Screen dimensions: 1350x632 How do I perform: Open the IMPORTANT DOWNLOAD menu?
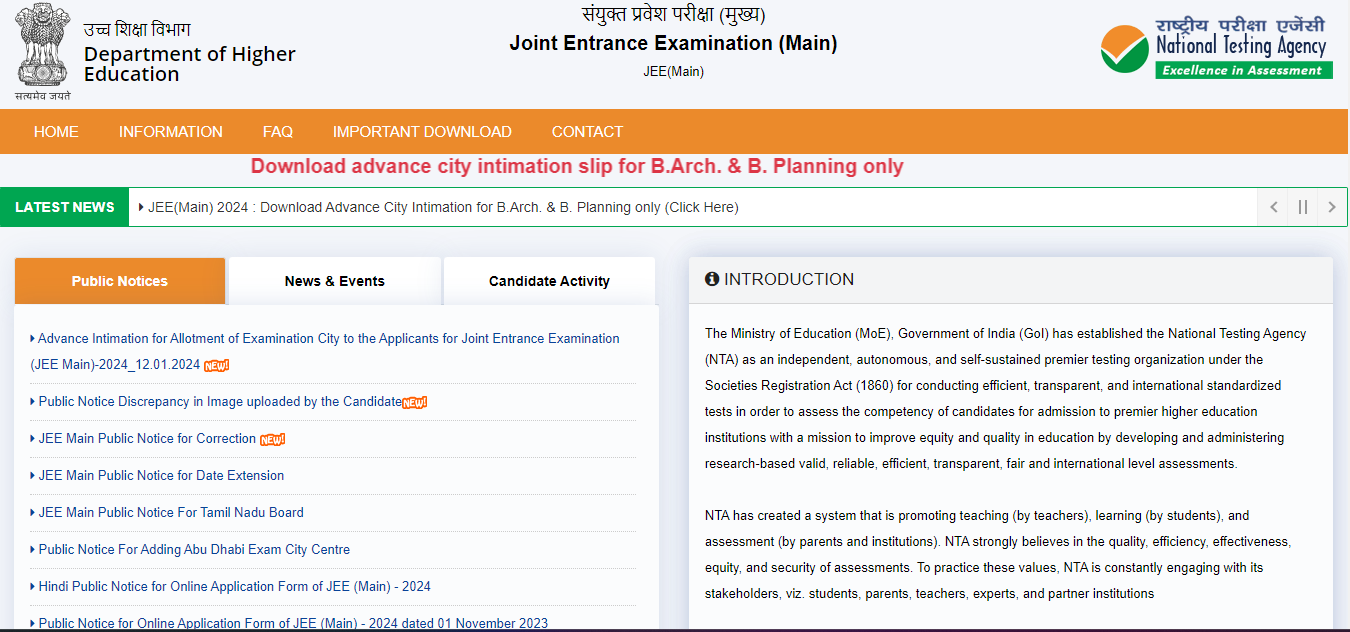tap(422, 132)
